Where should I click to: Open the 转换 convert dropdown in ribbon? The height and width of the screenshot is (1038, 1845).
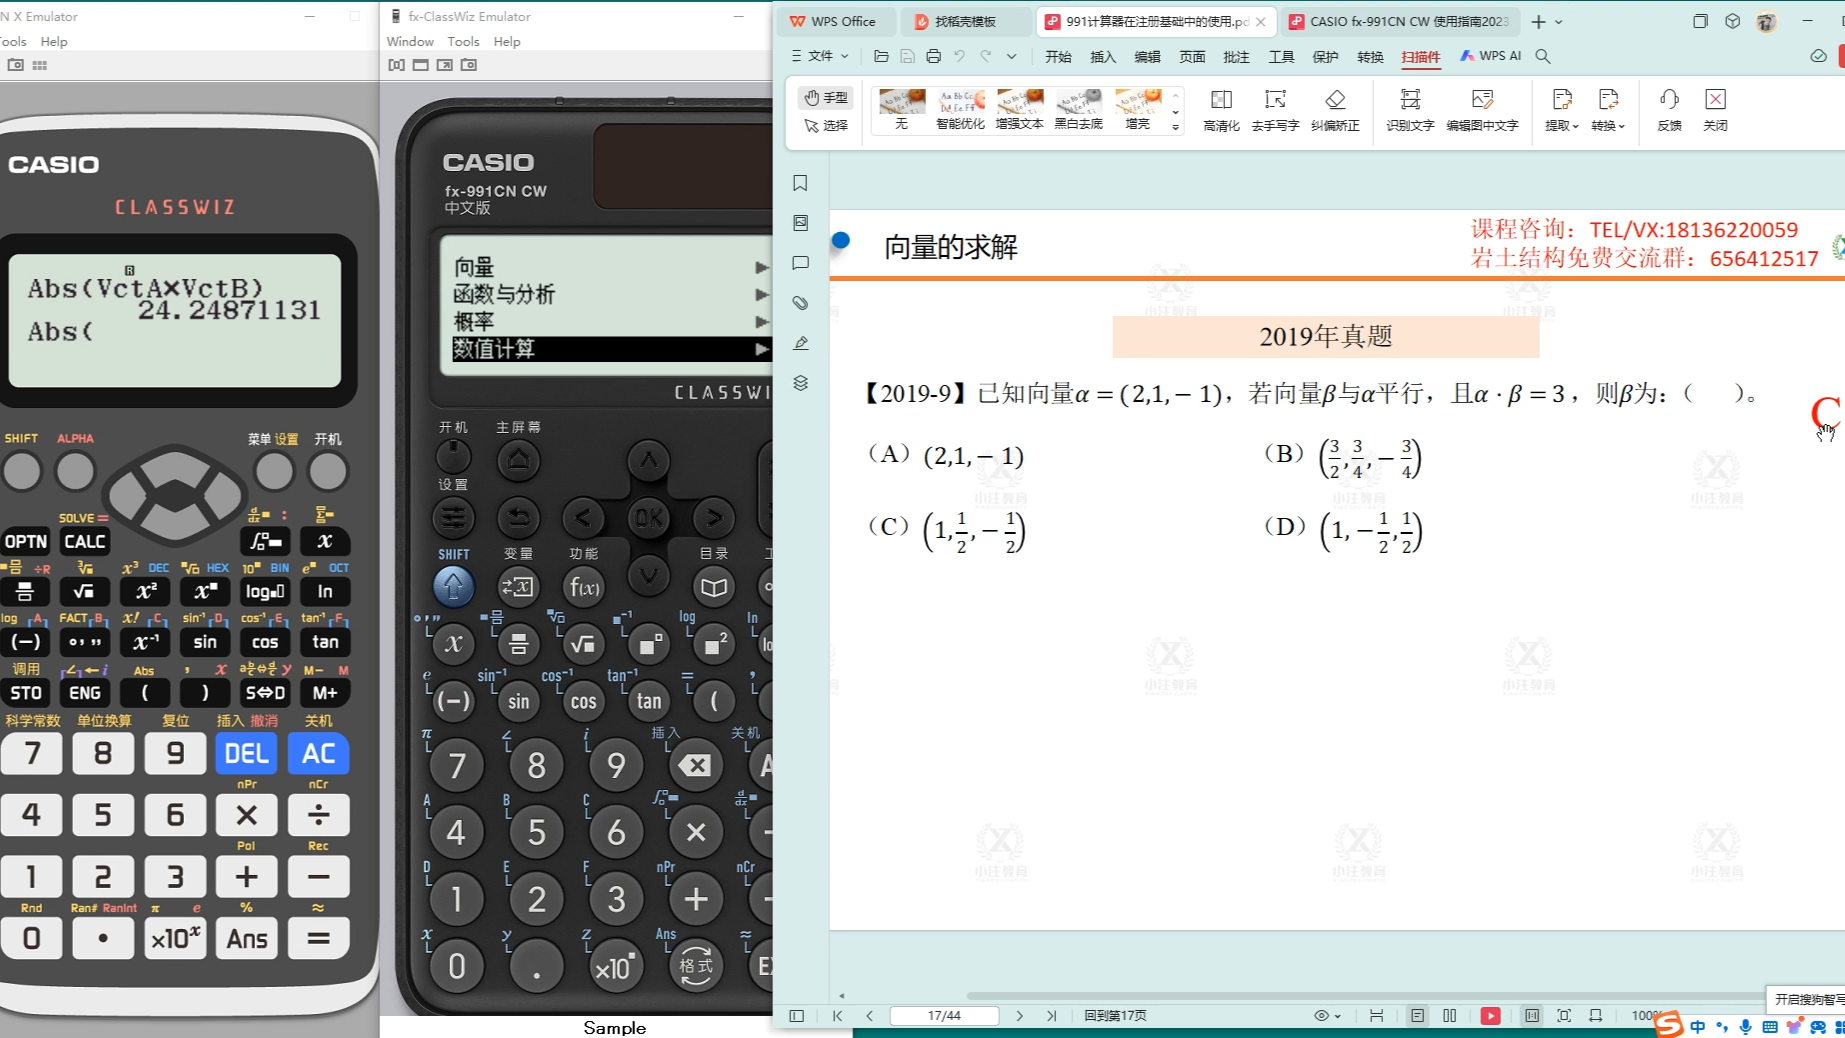click(1608, 110)
